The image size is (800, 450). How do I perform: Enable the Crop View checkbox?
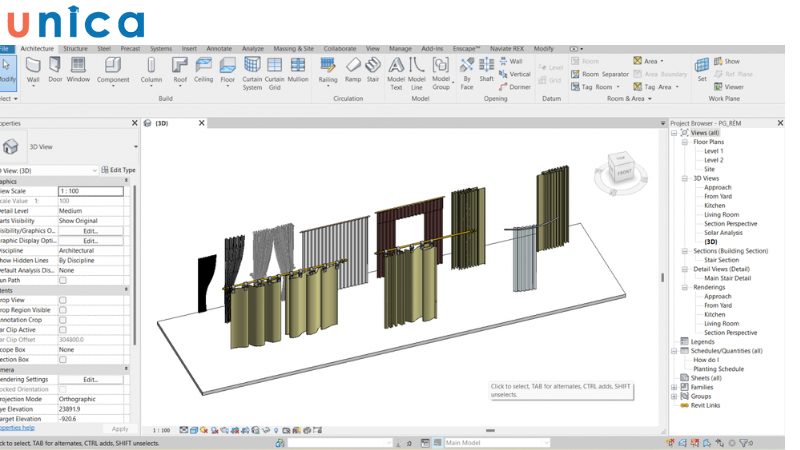tap(62, 300)
